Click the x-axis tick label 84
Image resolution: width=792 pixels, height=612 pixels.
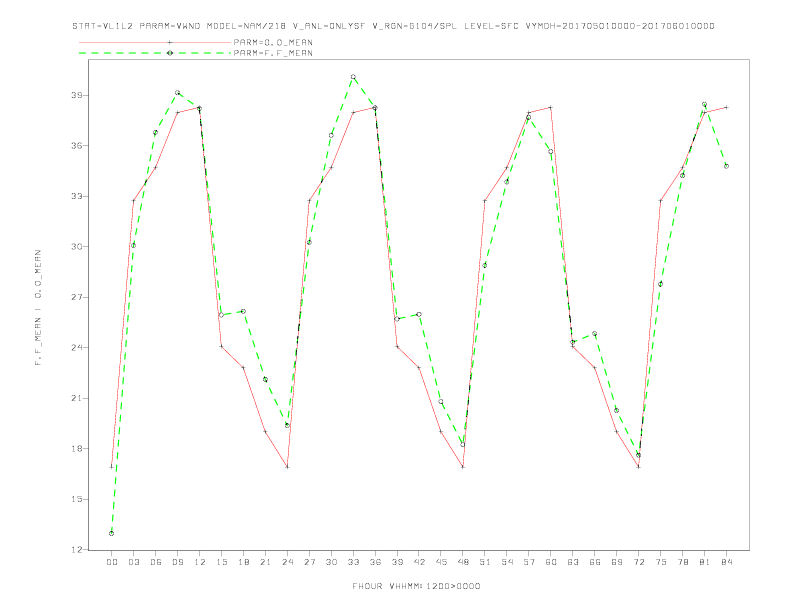pos(727,562)
